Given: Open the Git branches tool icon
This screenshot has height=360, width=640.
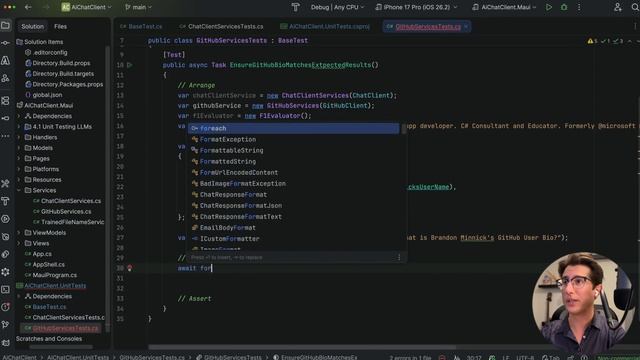Looking at the screenshot, I should (5, 324).
